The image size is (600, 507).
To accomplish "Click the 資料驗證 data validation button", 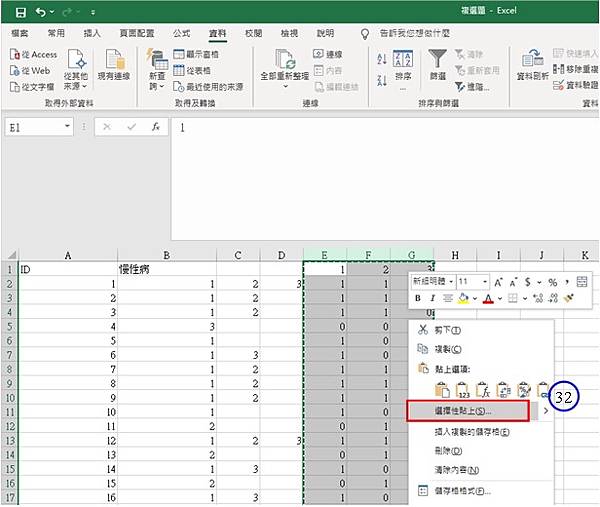I will coord(575,85).
